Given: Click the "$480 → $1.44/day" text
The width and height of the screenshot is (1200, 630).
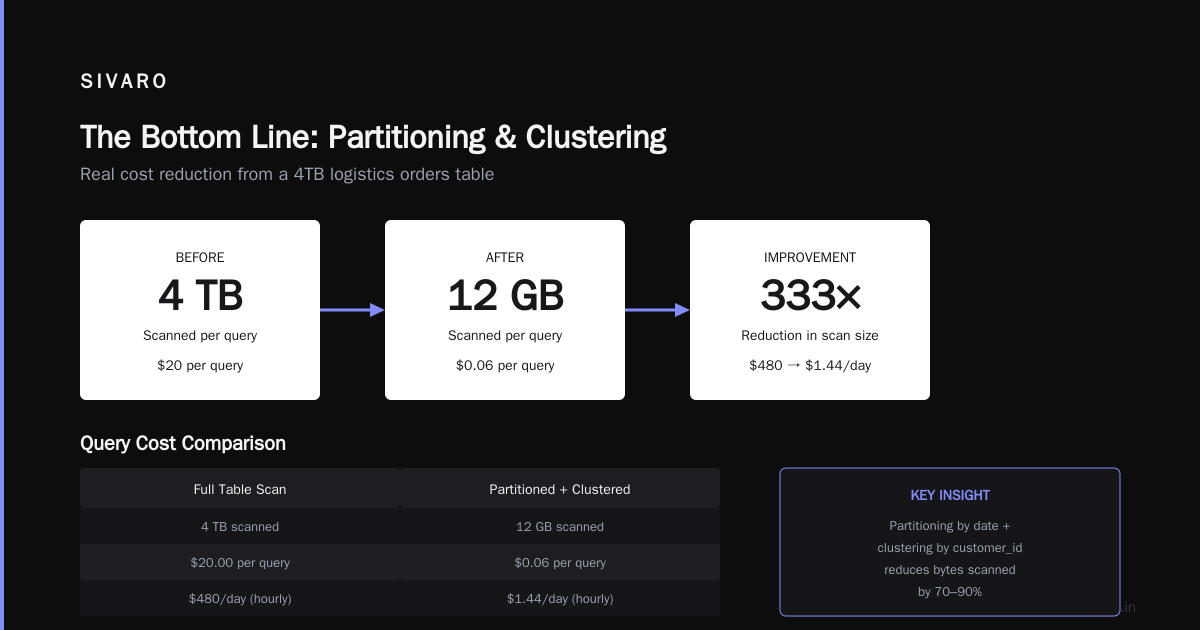Looking at the screenshot, I should pyautogui.click(x=810, y=365).
